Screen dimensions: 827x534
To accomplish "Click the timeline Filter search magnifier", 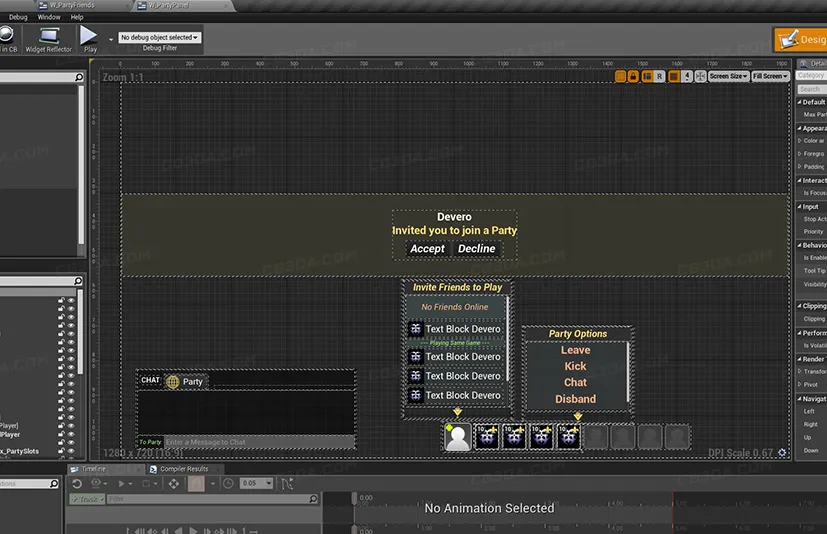I will click(313, 499).
